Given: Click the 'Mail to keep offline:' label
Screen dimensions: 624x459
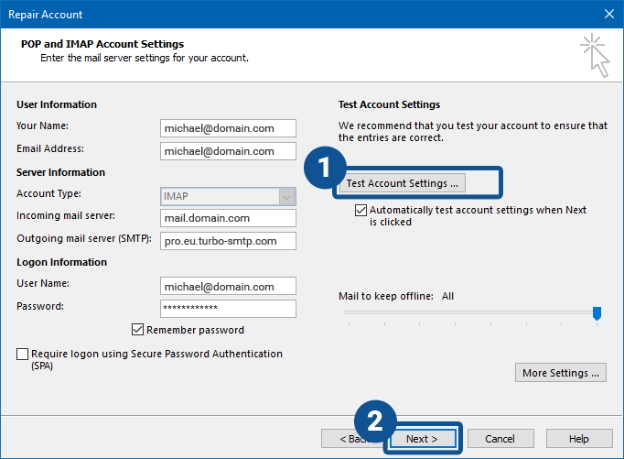Looking at the screenshot, I should 386,296.
